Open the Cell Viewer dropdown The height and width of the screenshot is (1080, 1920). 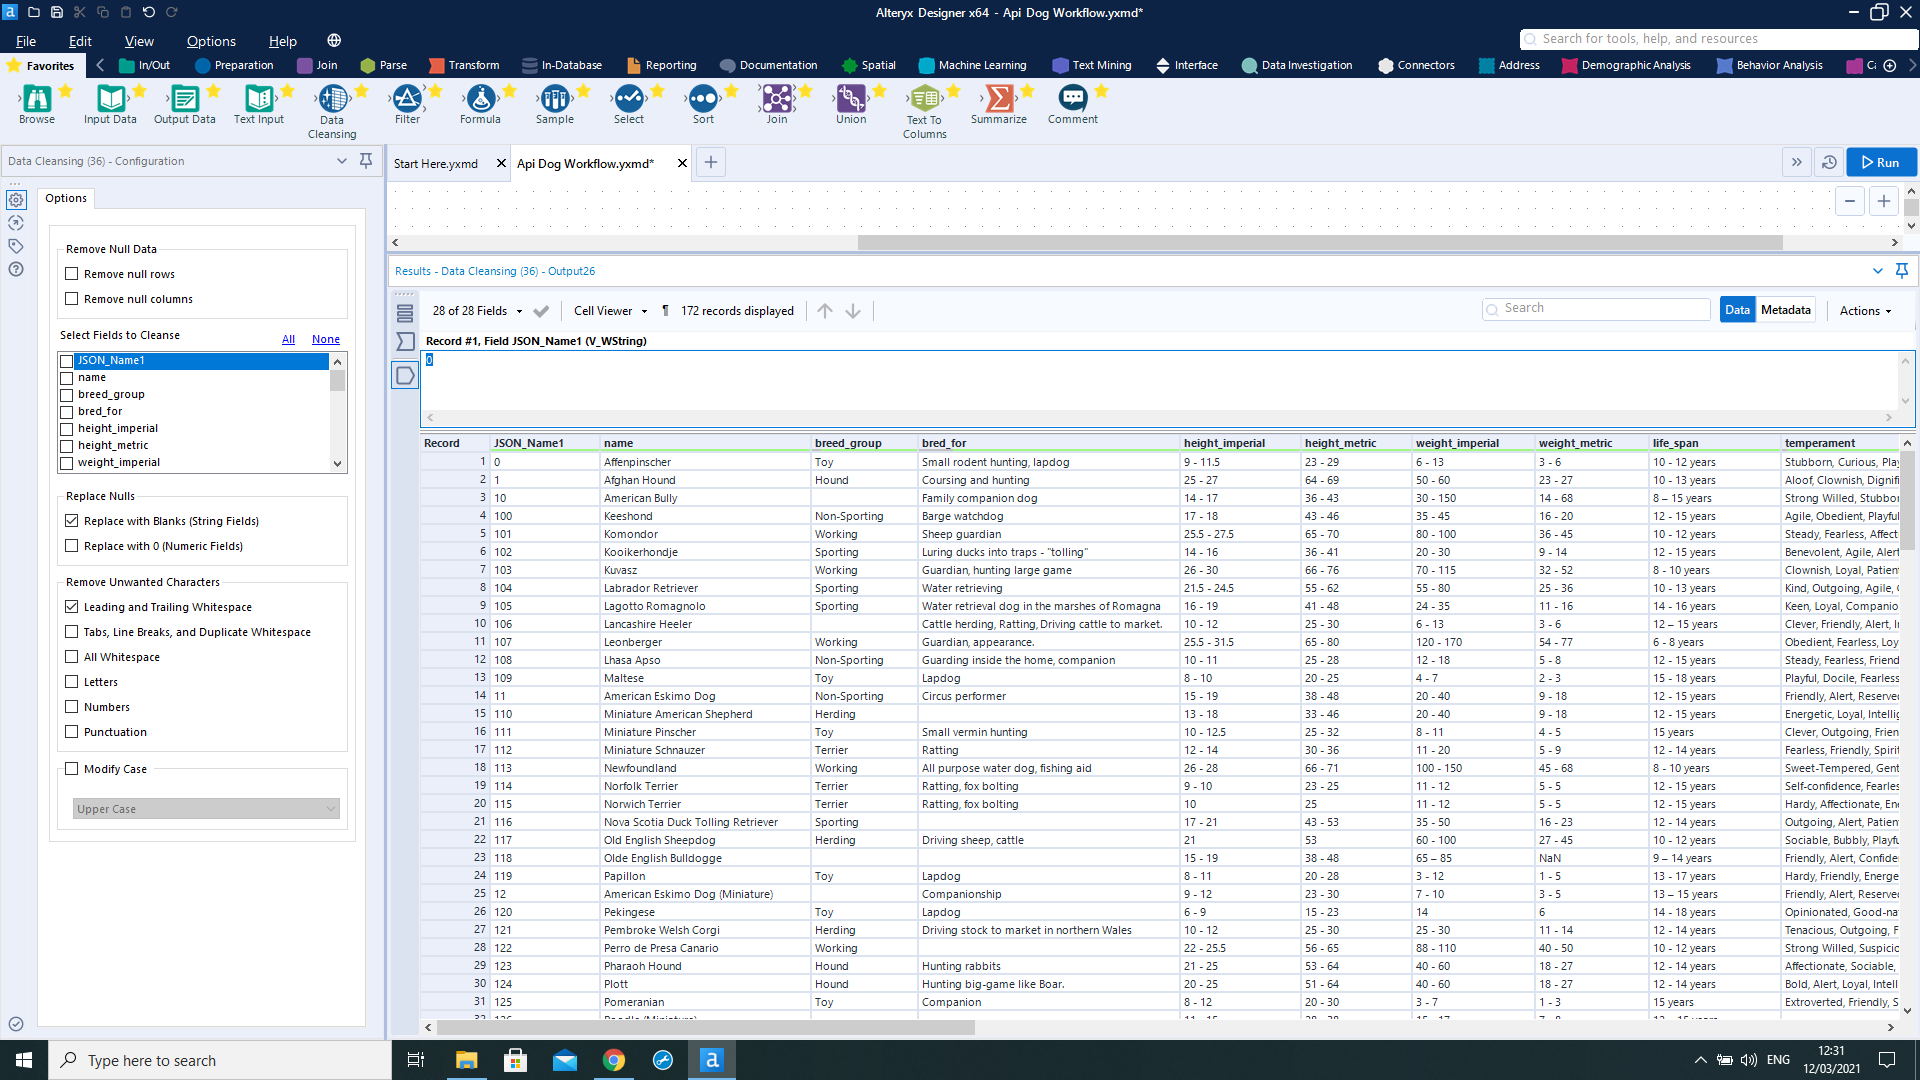pyautogui.click(x=610, y=311)
